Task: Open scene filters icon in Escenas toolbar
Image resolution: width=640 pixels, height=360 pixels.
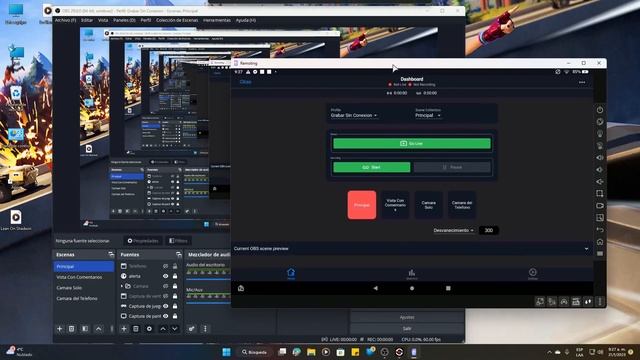Action: click(x=85, y=329)
